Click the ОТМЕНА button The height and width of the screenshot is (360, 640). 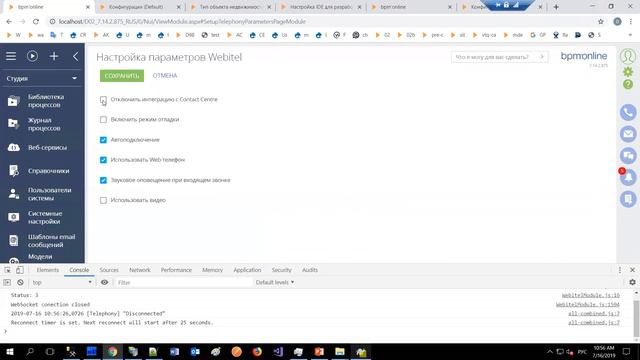click(x=165, y=76)
